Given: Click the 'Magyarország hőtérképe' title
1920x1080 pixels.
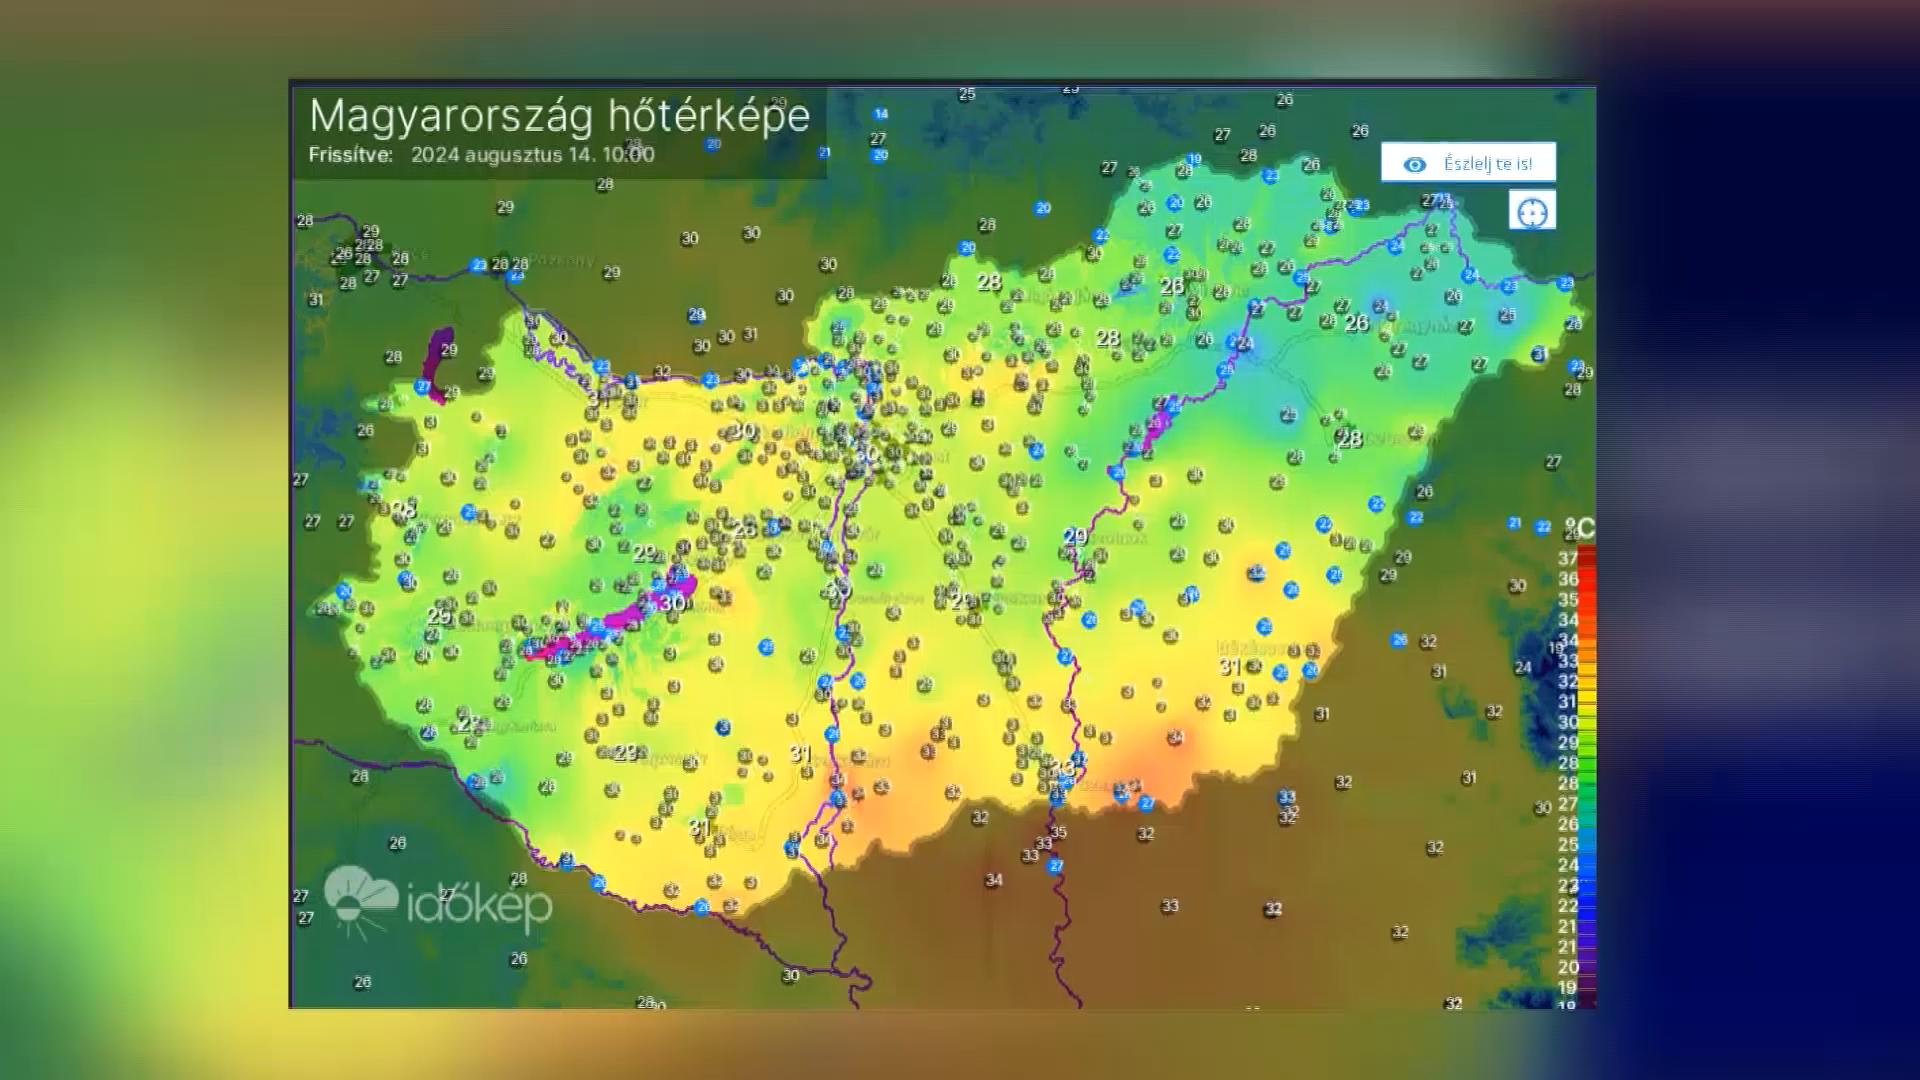Looking at the screenshot, I should coord(559,116).
